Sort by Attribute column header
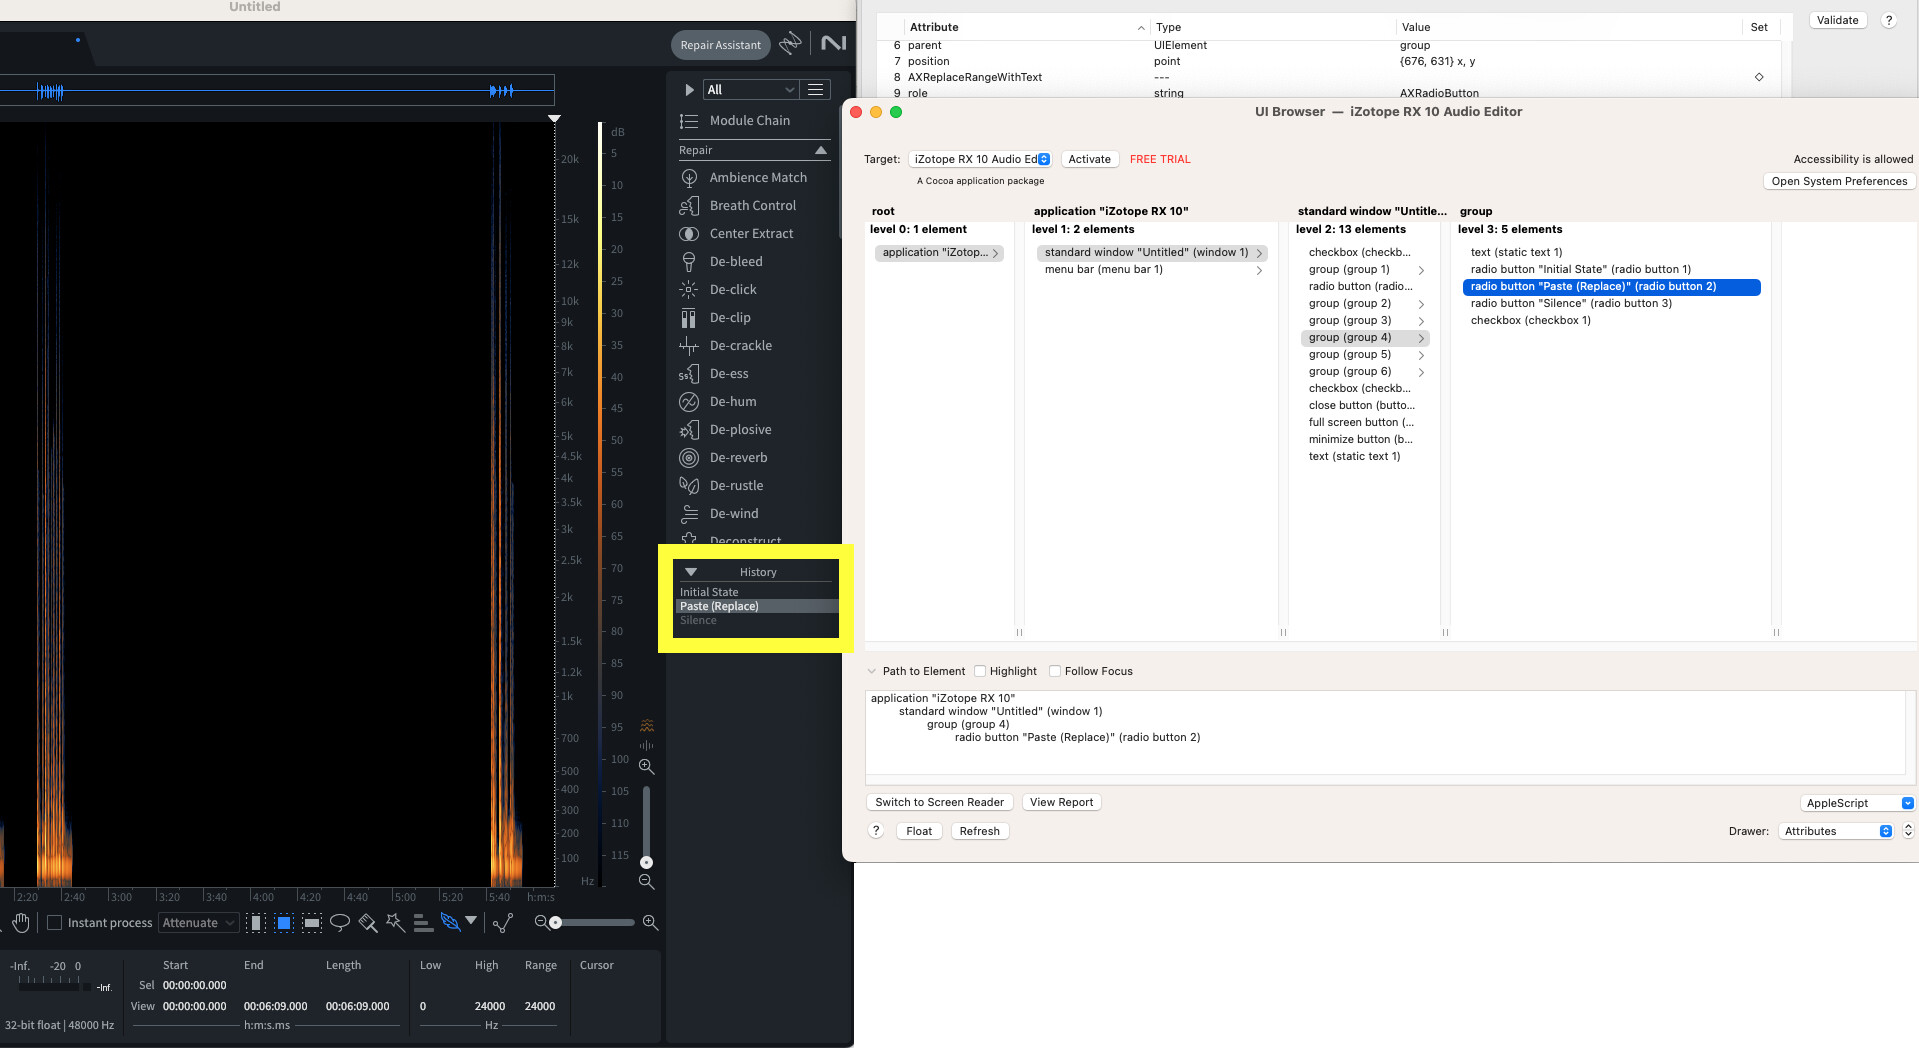This screenshot has height=1048, width=1919. click(x=1027, y=27)
